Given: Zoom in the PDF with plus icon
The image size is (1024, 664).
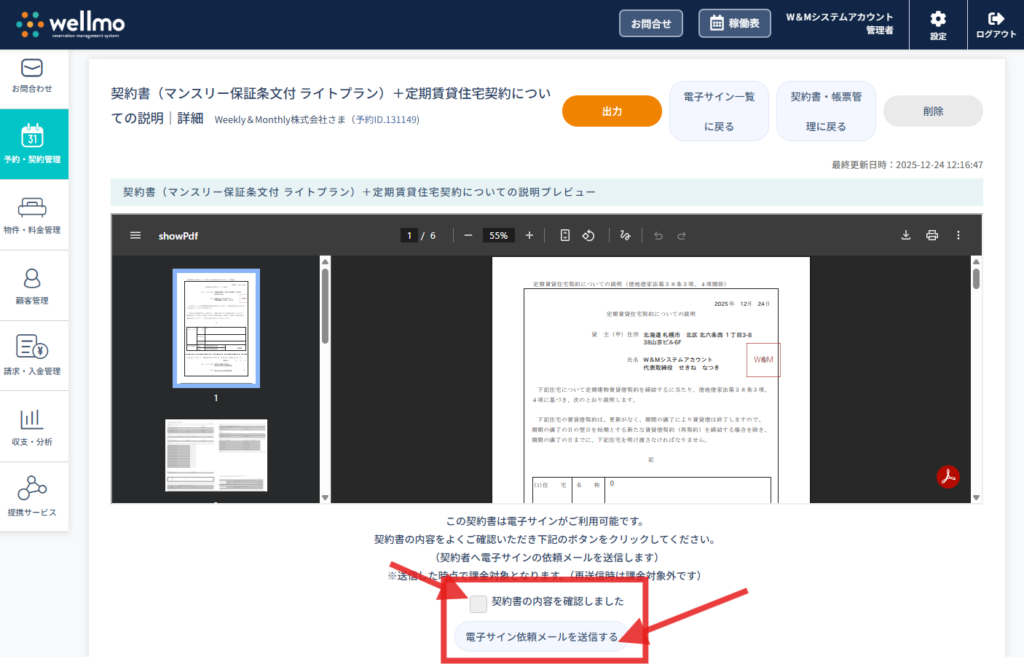Looking at the screenshot, I should point(529,236).
